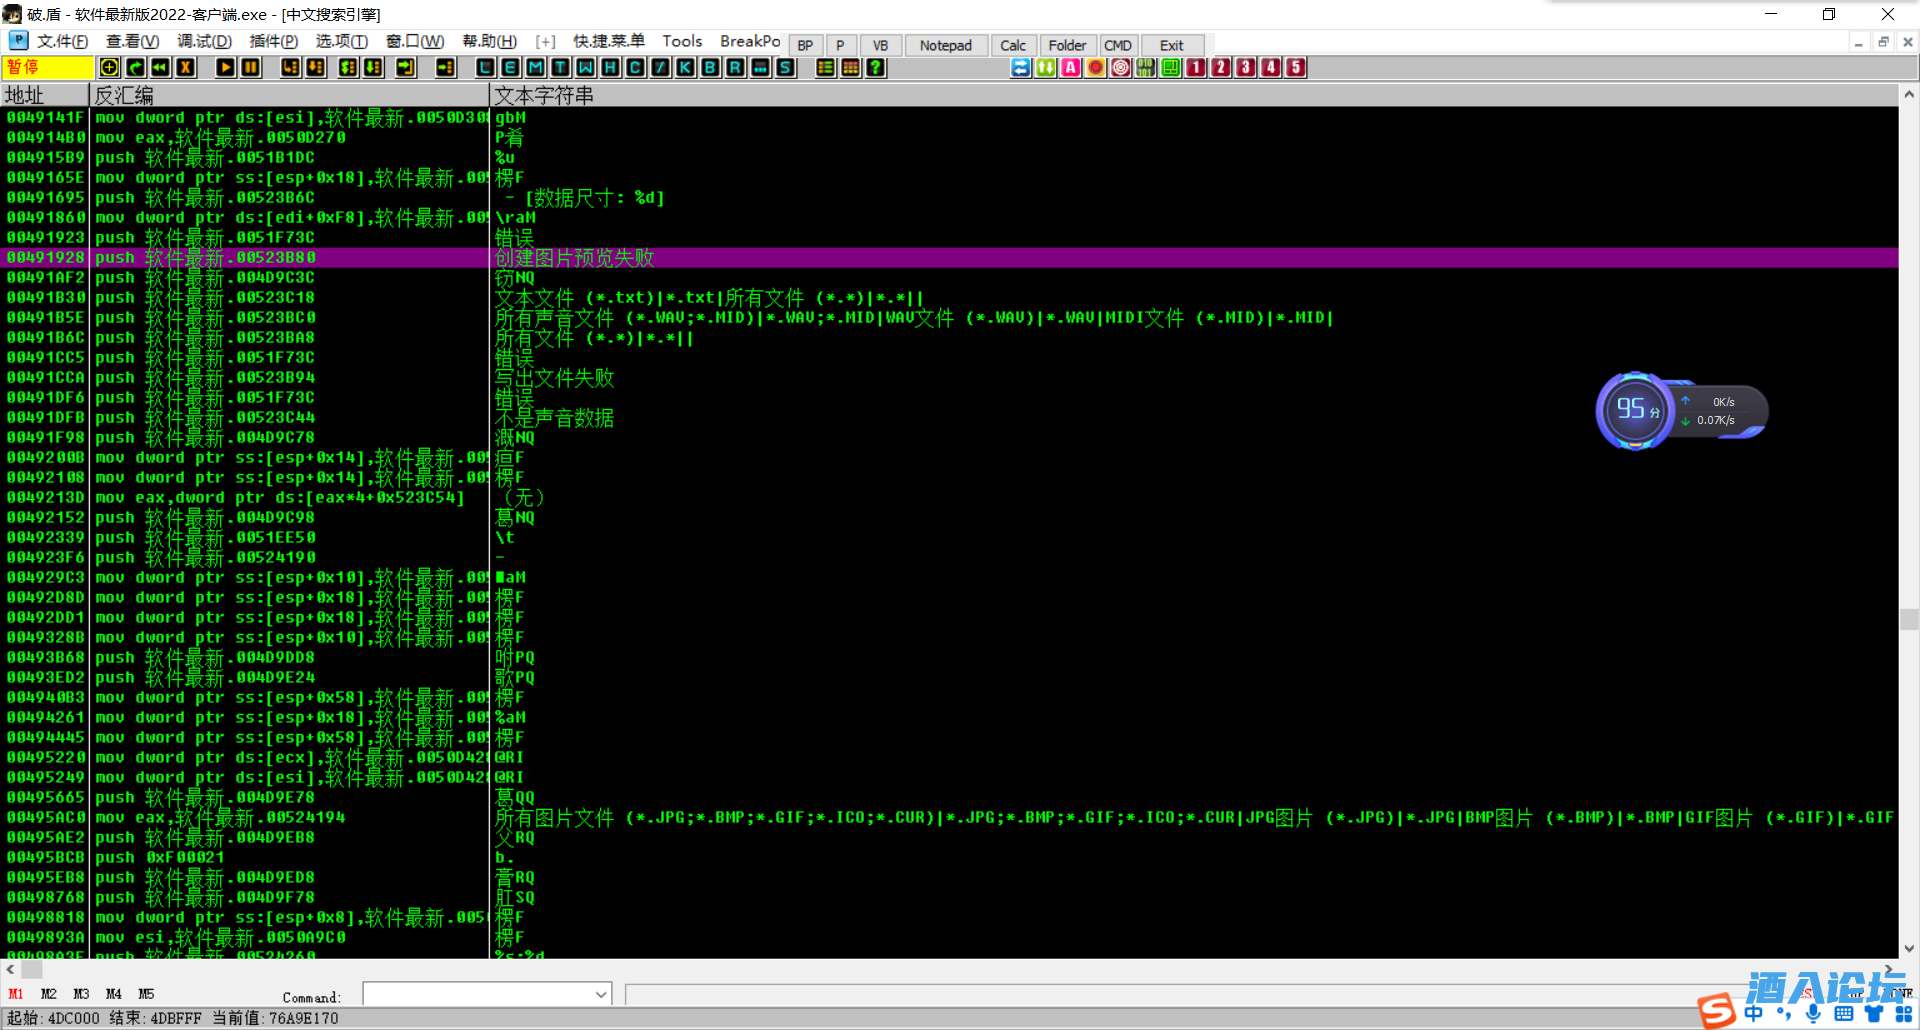Show the Log window with L icon
The image size is (1920, 1030).
pyautogui.click(x=485, y=67)
